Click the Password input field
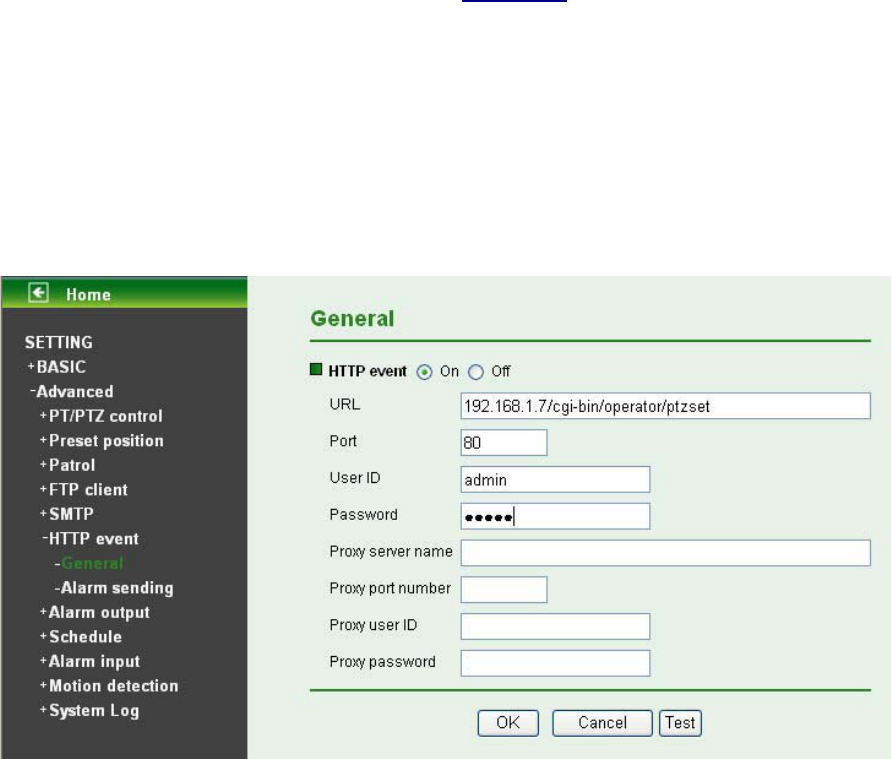892x759 pixels. (555, 516)
